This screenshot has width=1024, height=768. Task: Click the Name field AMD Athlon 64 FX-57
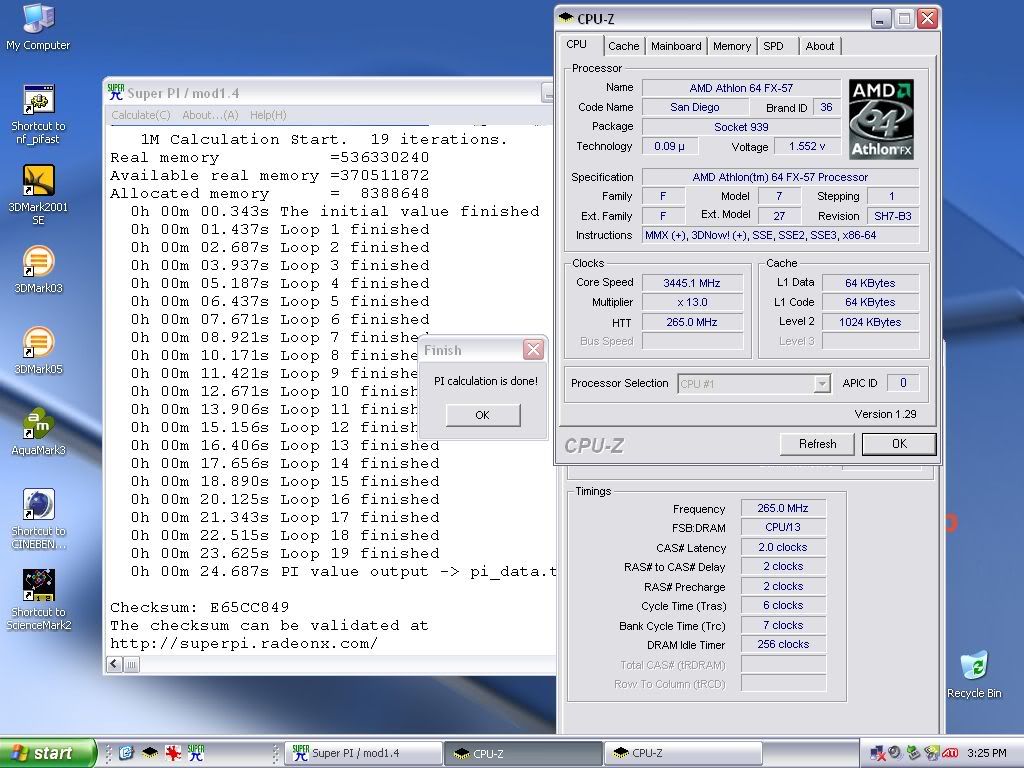point(741,88)
